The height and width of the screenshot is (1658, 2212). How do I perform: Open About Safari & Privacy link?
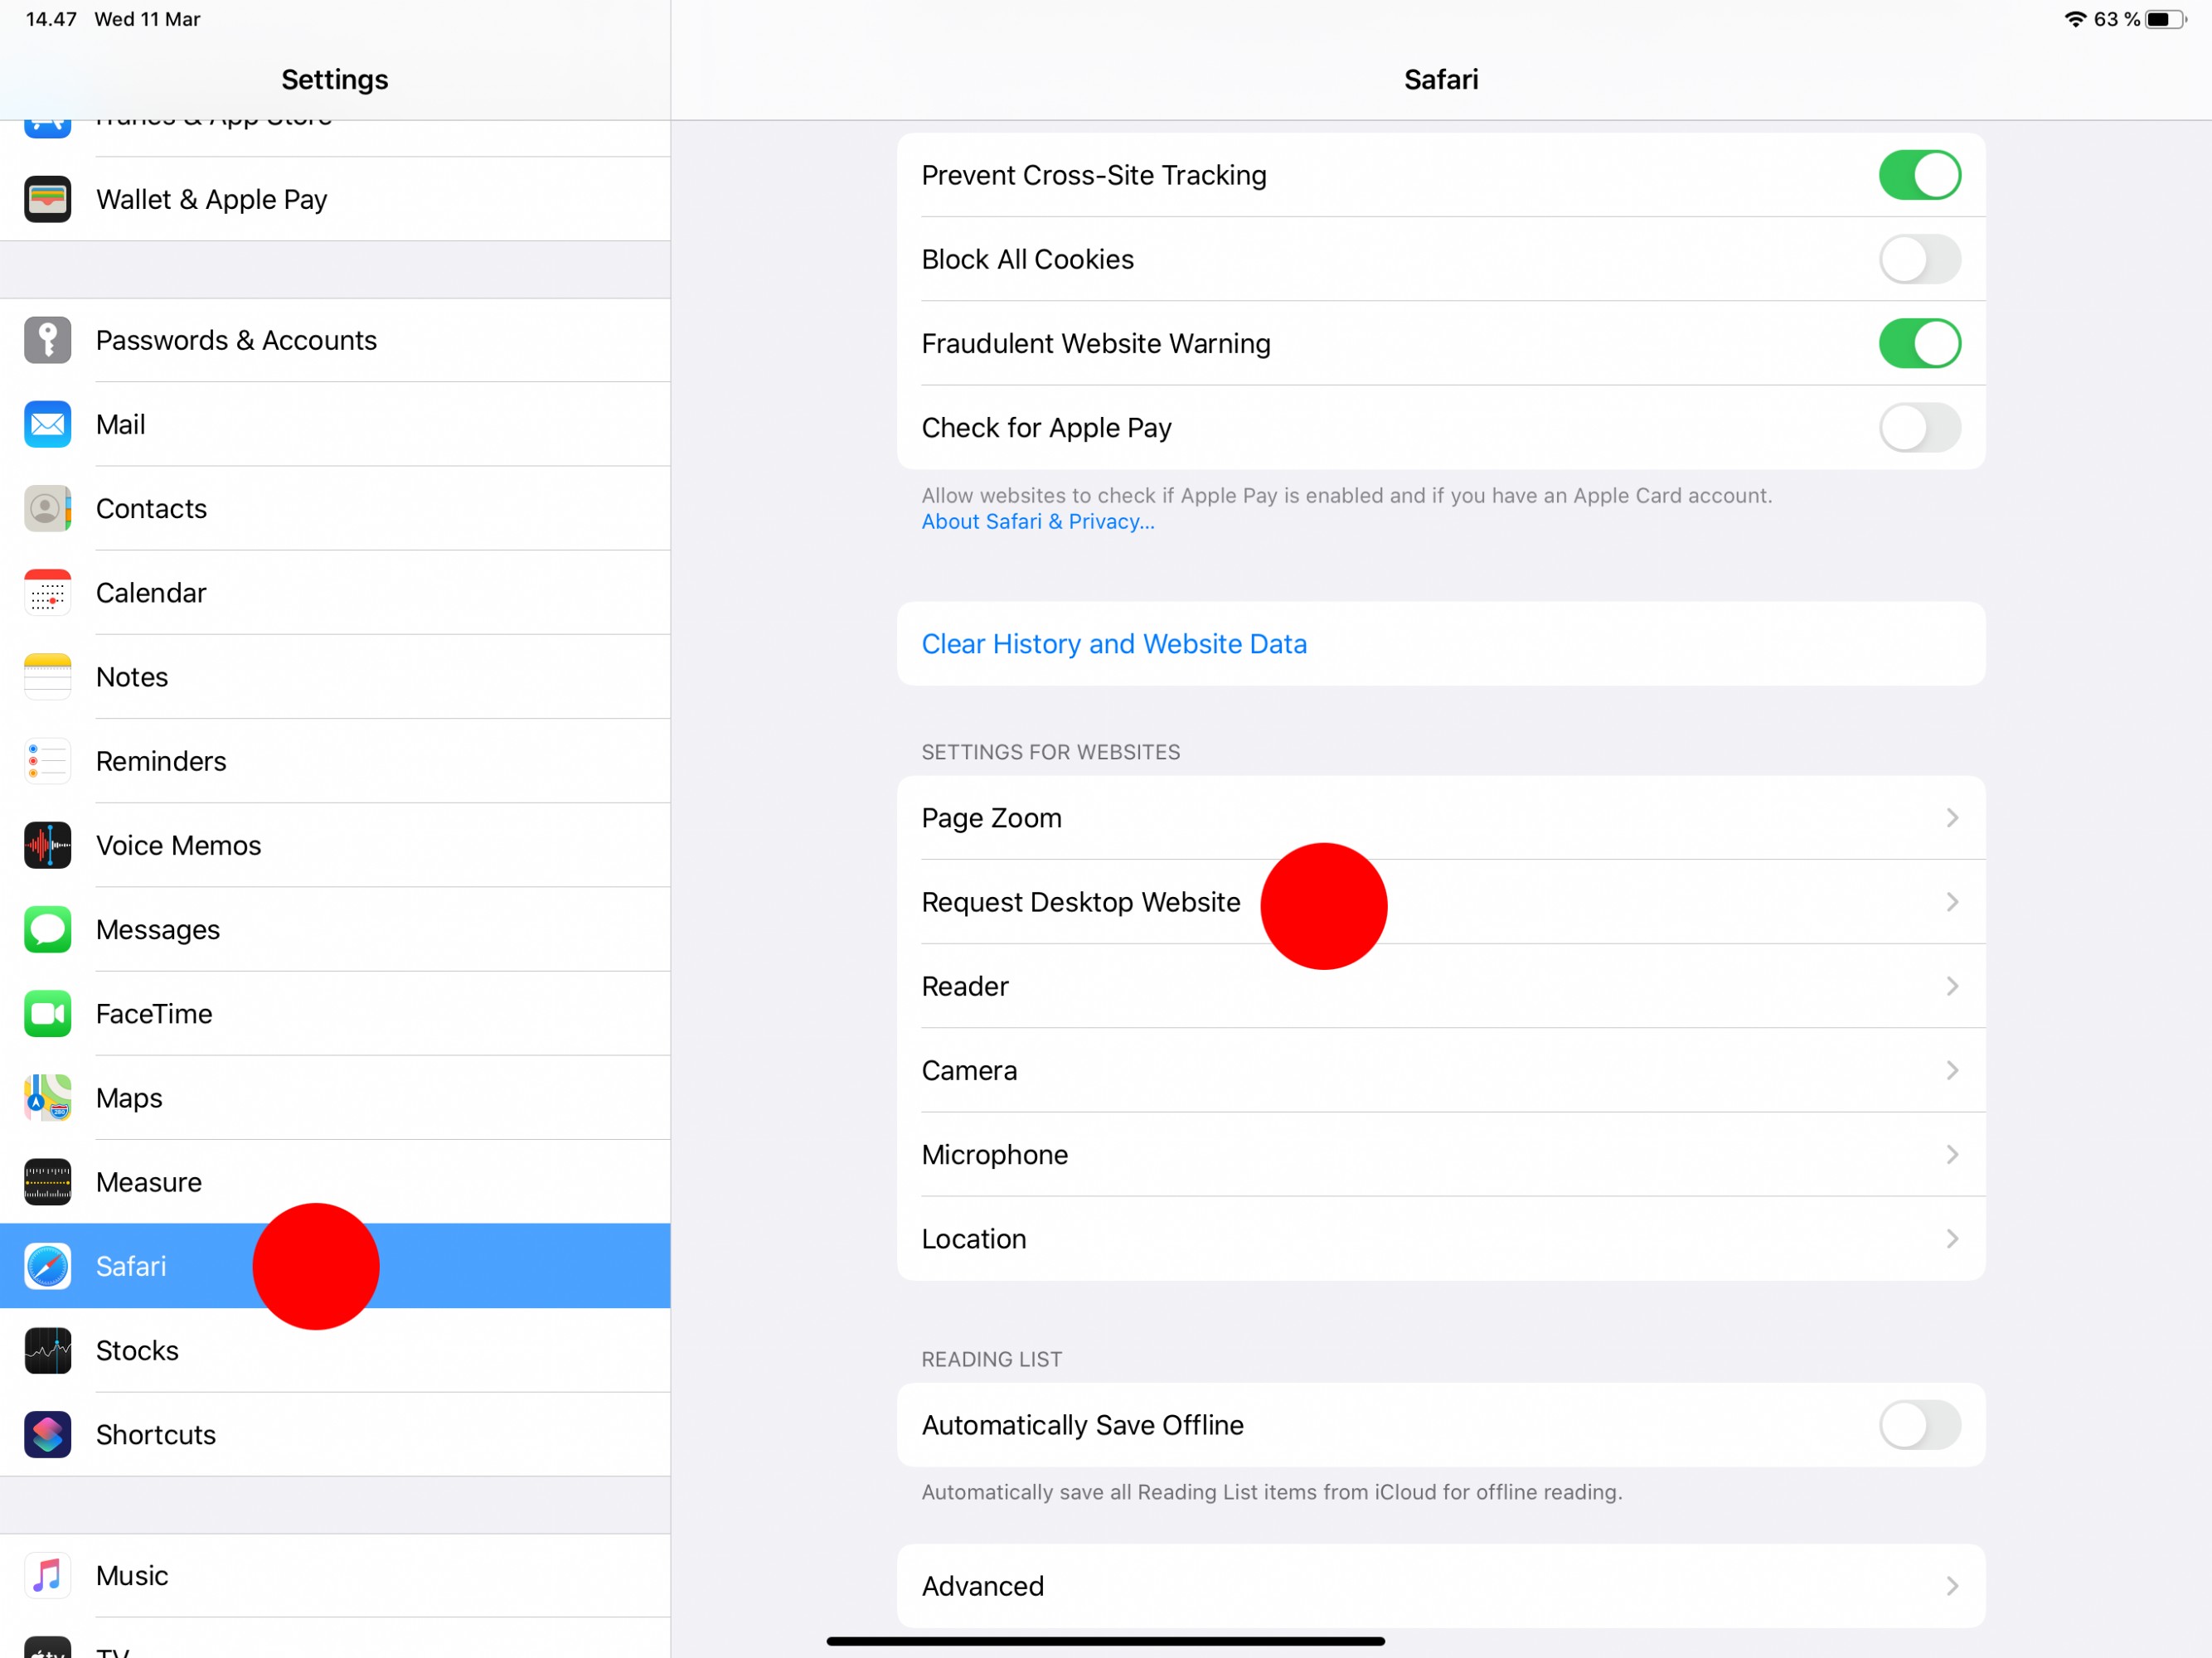[x=1037, y=521]
